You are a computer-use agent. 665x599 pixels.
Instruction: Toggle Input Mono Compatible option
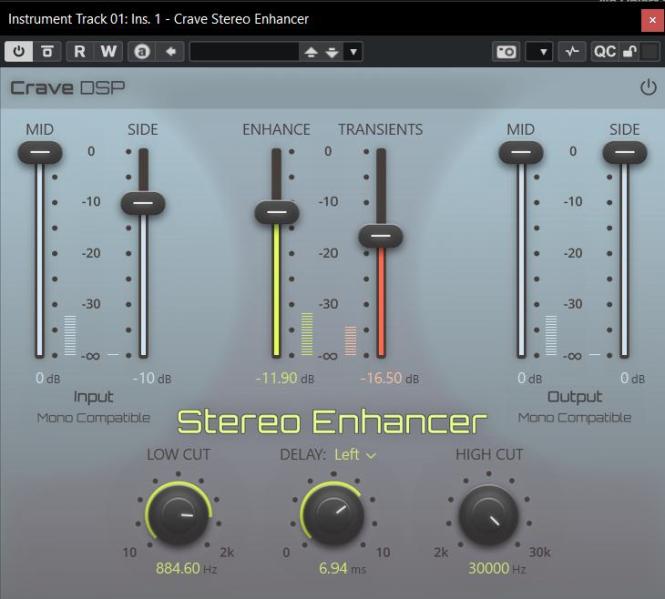93,418
